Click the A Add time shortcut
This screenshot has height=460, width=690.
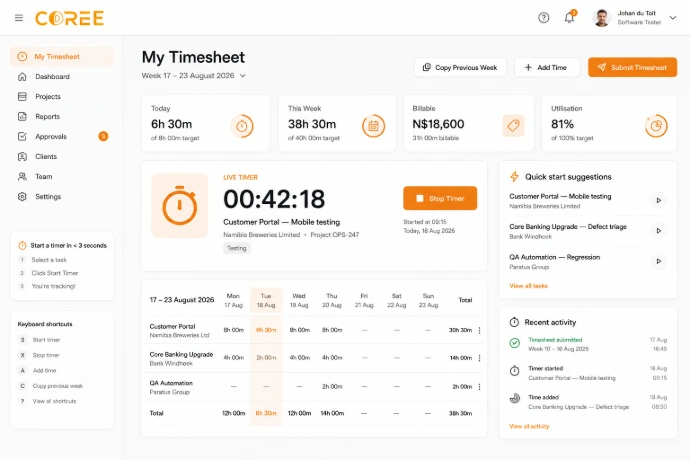click(38, 371)
